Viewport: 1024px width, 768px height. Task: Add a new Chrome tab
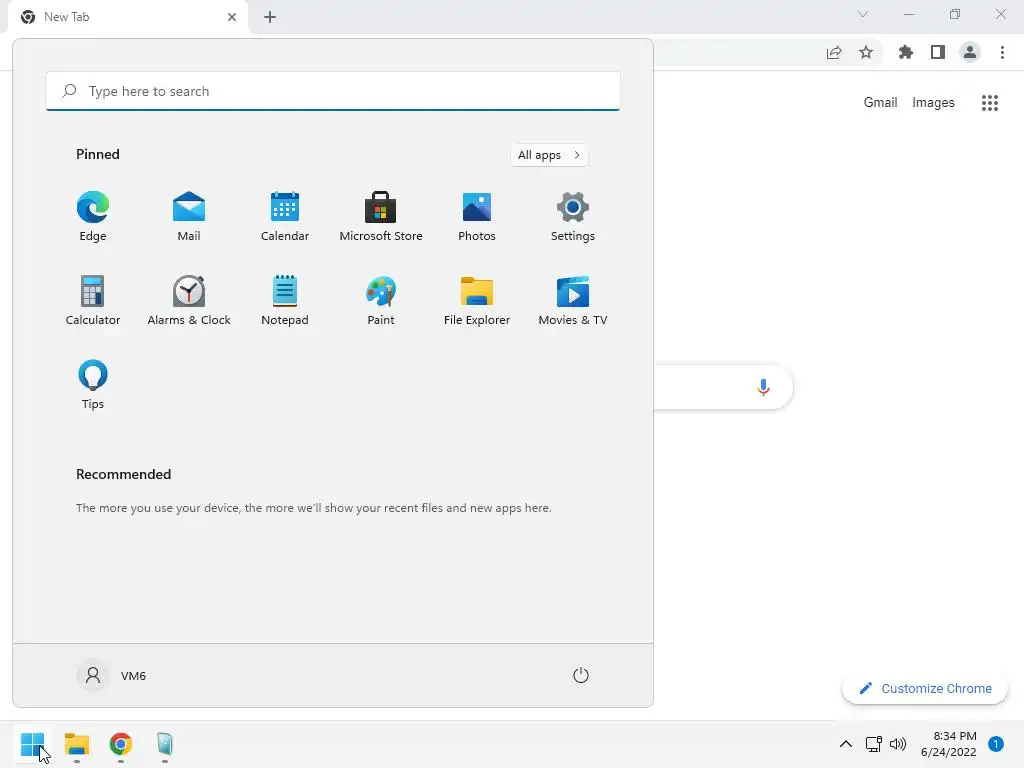pos(270,17)
